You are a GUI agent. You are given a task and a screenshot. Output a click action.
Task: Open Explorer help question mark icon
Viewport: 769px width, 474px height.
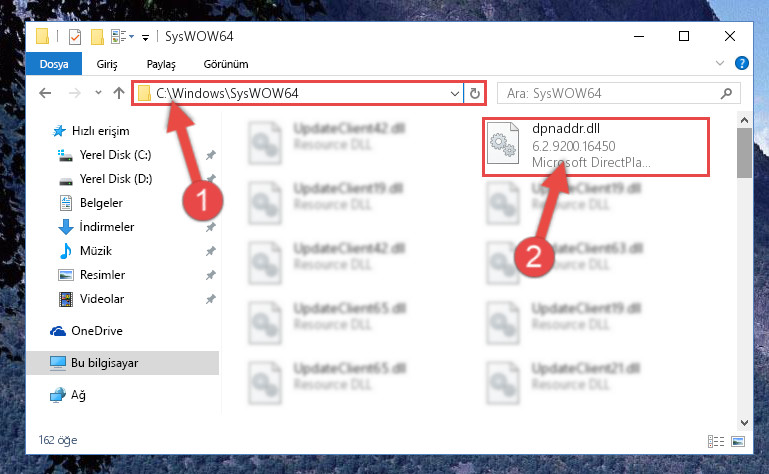point(742,63)
